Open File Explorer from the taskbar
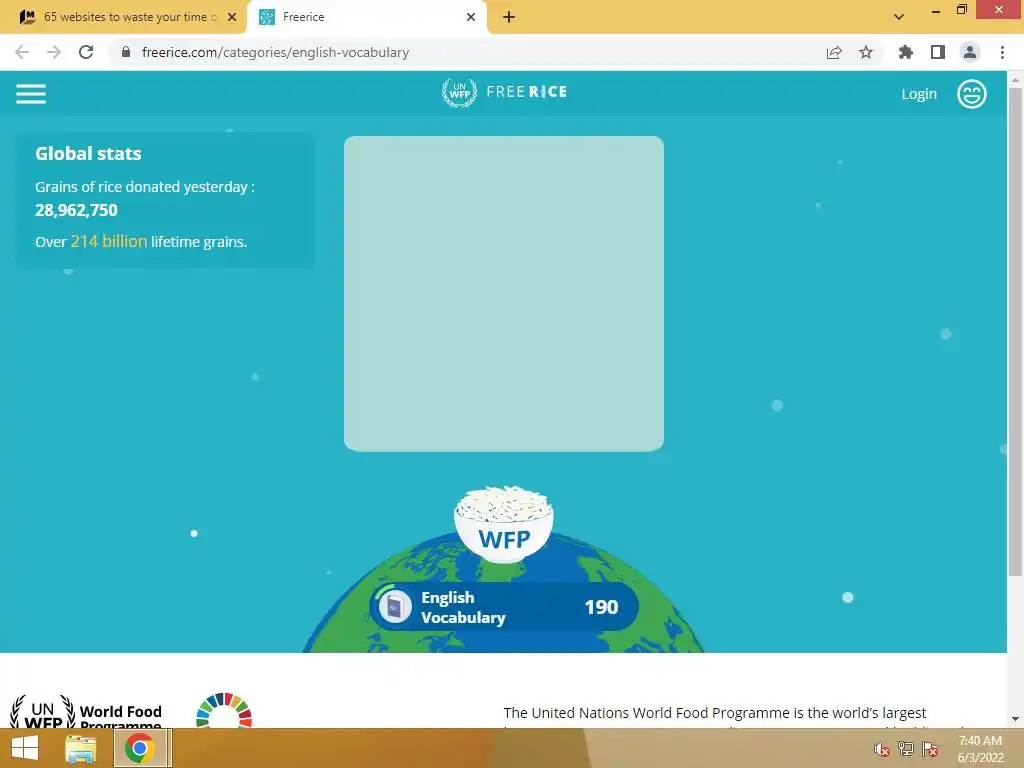1024x768 pixels. [x=80, y=748]
